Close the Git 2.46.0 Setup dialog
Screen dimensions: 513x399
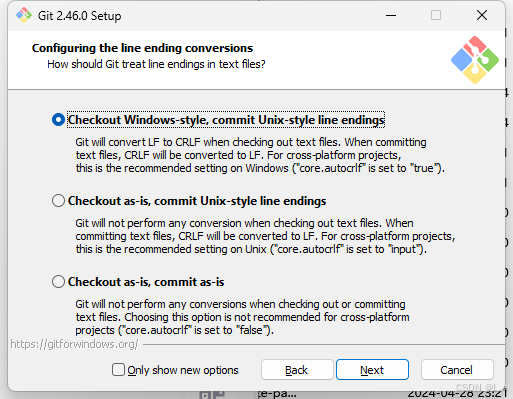click(x=482, y=15)
